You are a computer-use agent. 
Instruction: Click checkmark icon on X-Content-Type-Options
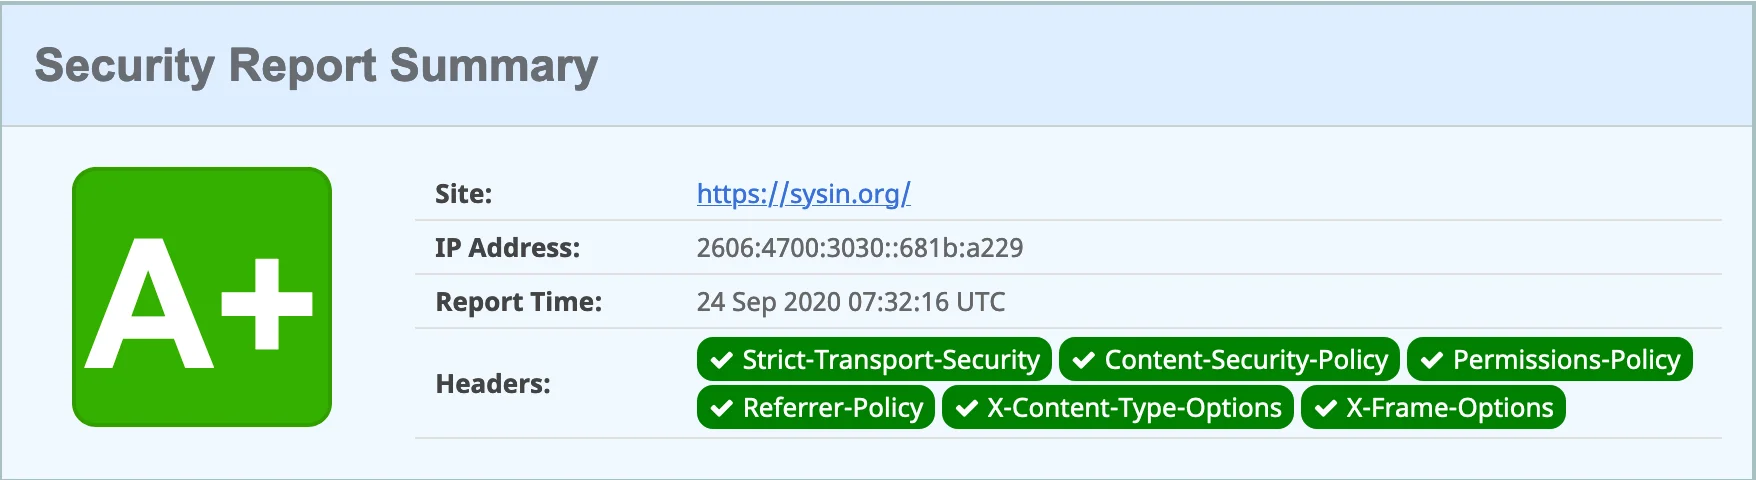[x=966, y=408]
